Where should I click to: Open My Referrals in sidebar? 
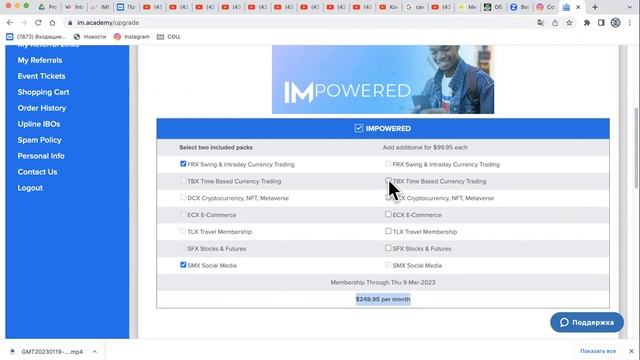tap(40, 60)
